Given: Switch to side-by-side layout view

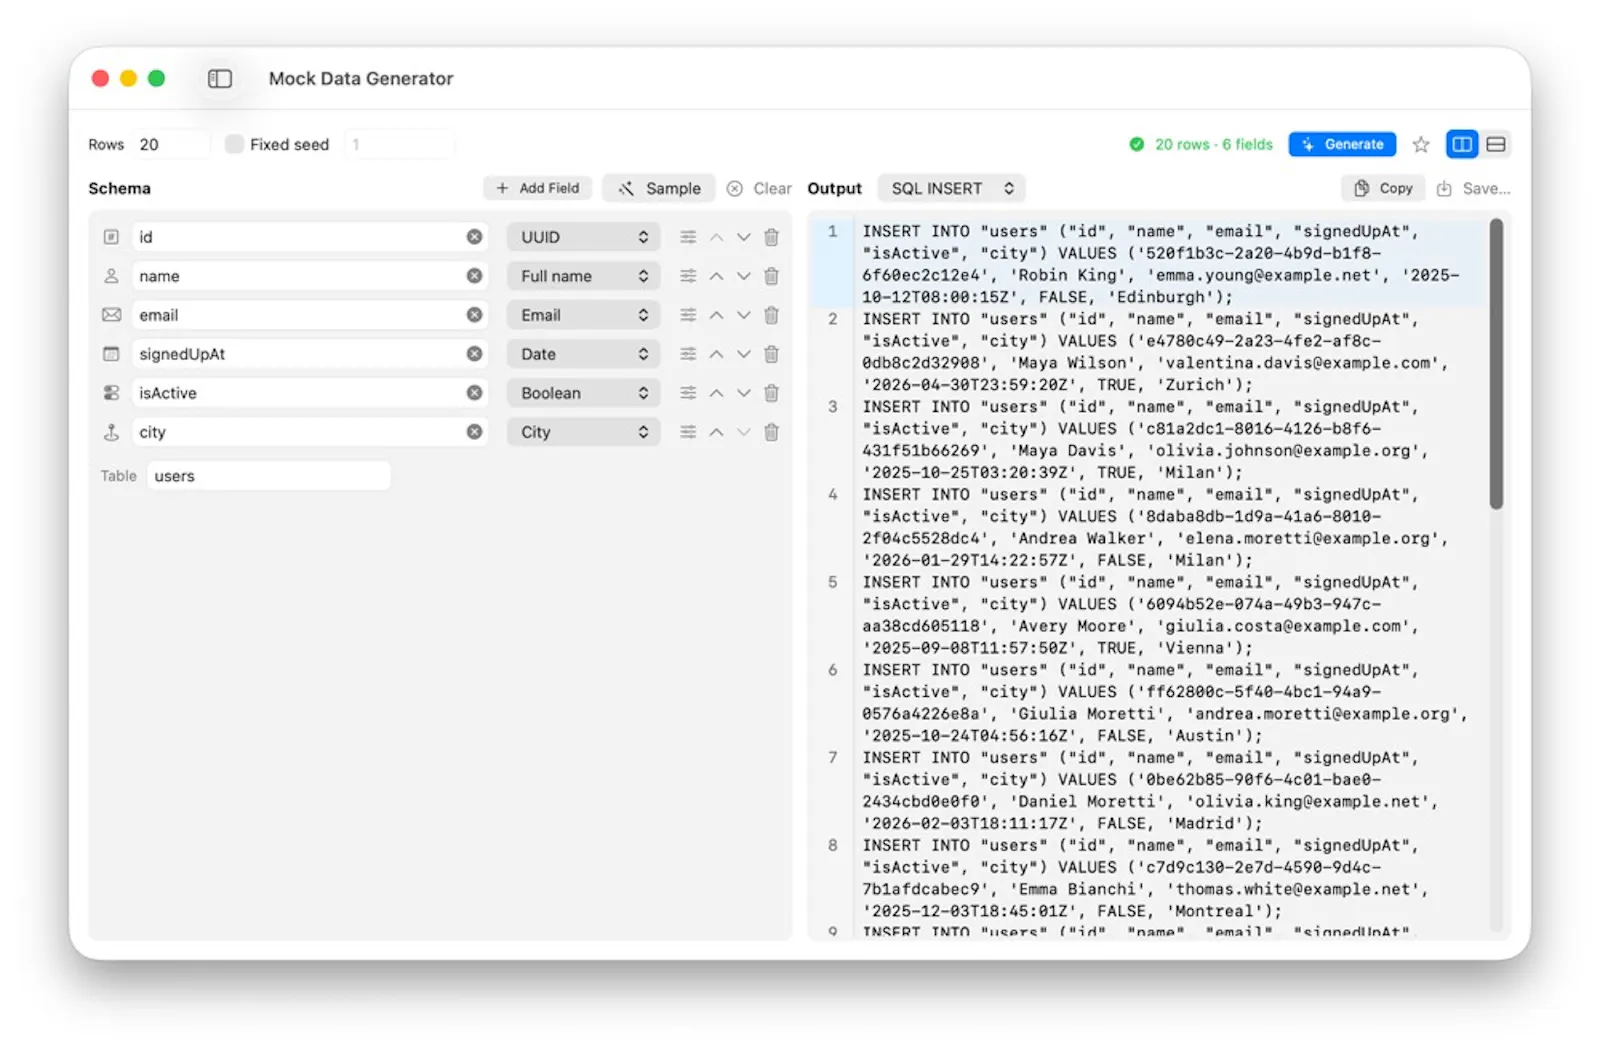Looking at the screenshot, I should [1461, 144].
